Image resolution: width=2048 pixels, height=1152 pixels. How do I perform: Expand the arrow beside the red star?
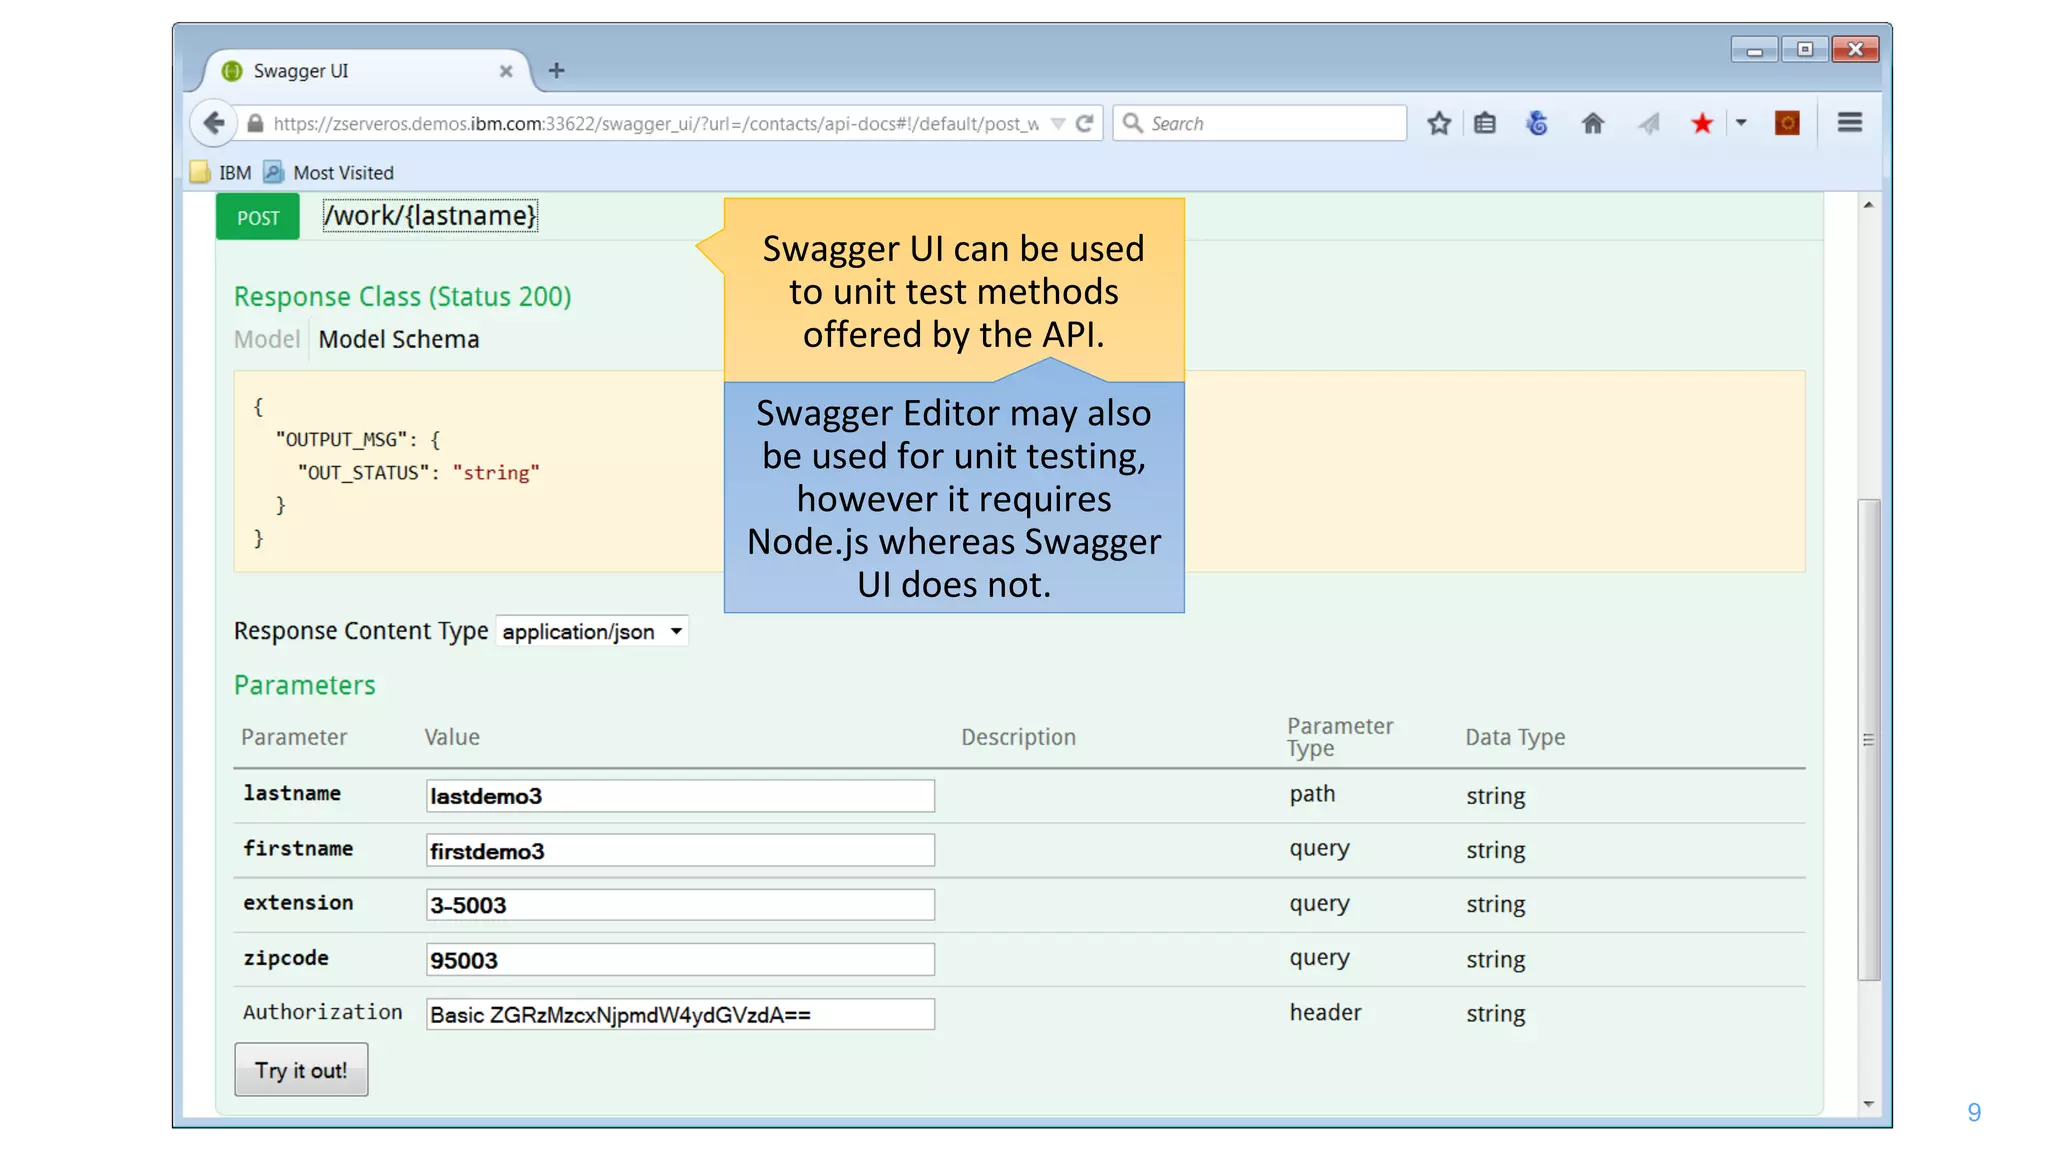1741,123
